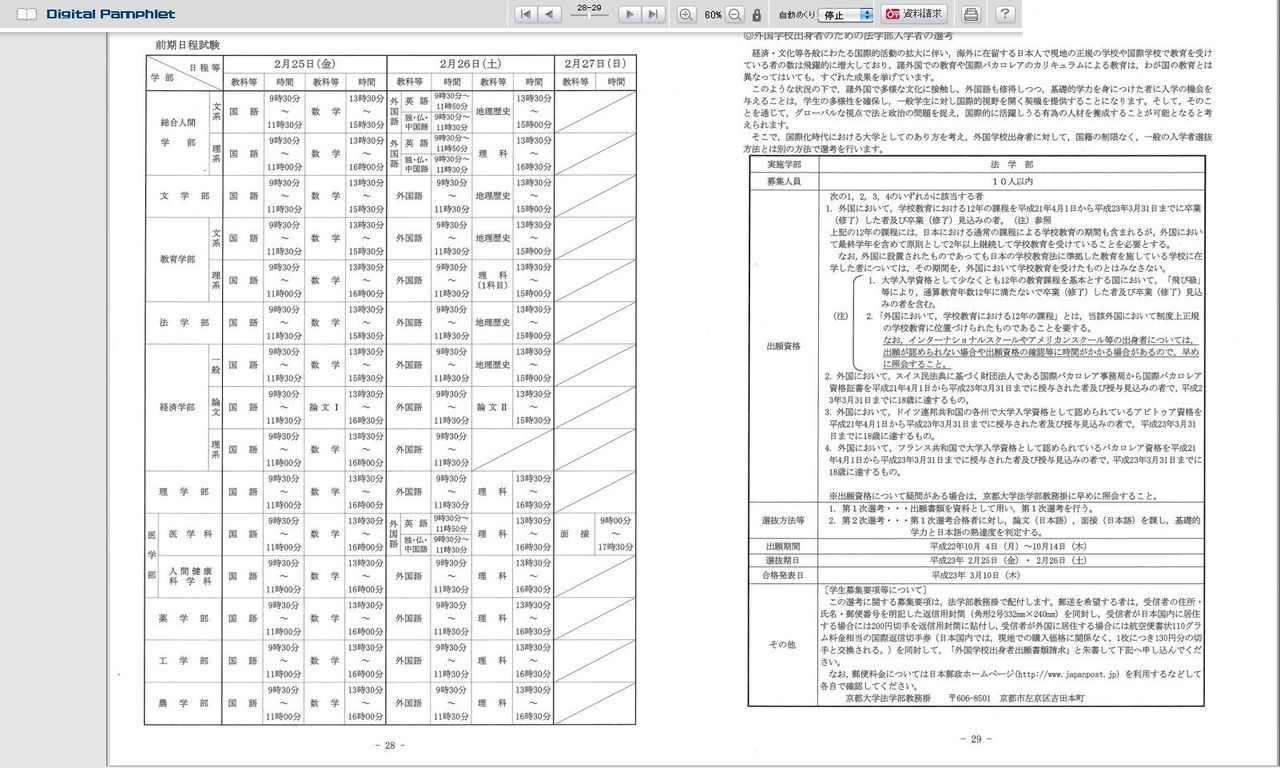Click the 農学部 row label

[185, 703]
